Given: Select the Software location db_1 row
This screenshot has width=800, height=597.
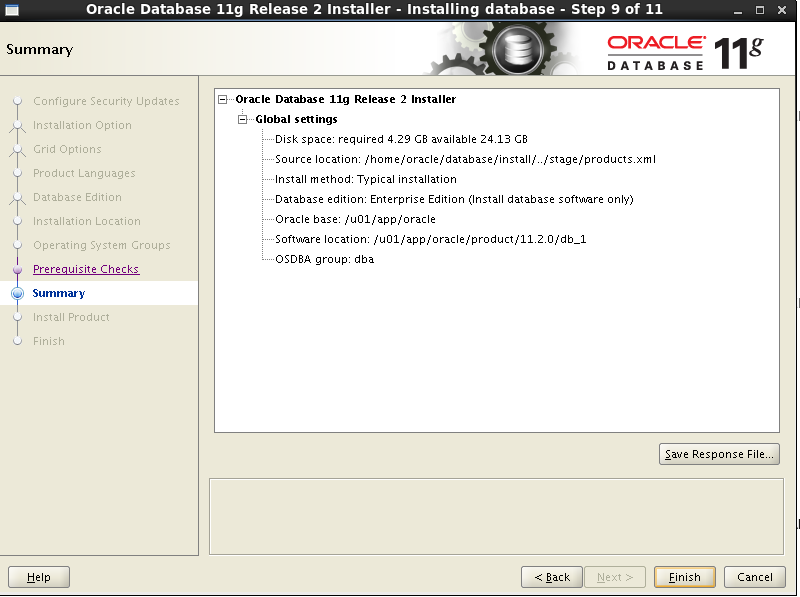Looking at the screenshot, I should 431,239.
